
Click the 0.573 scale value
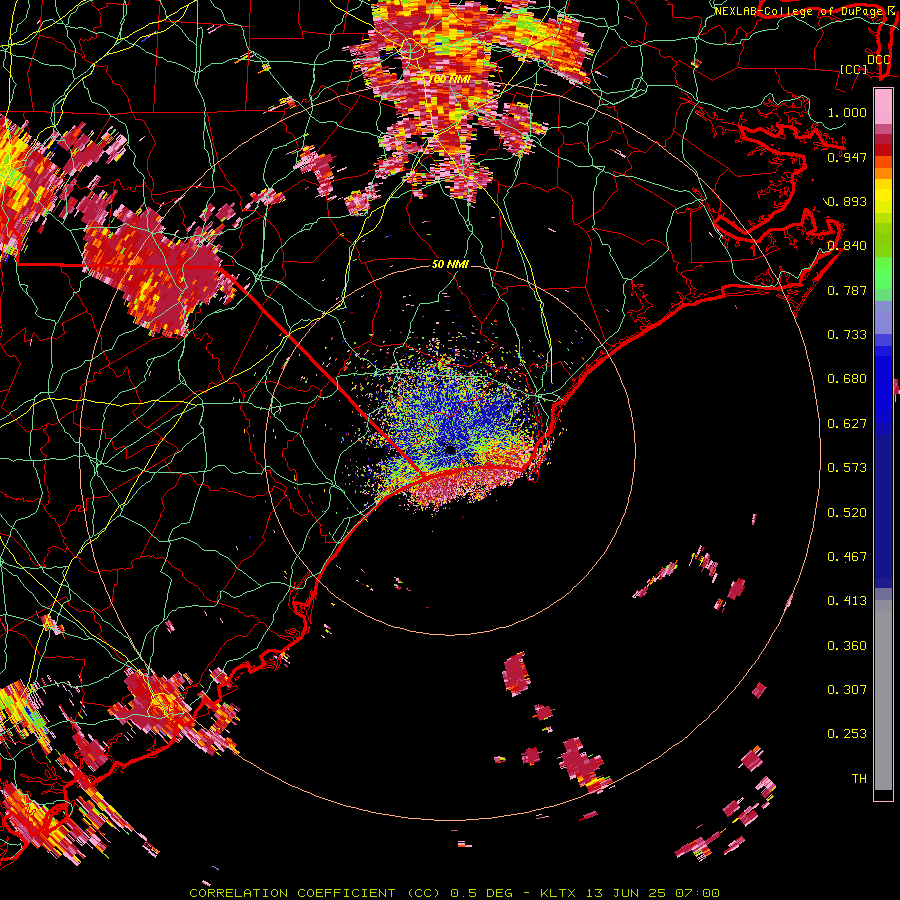point(847,468)
